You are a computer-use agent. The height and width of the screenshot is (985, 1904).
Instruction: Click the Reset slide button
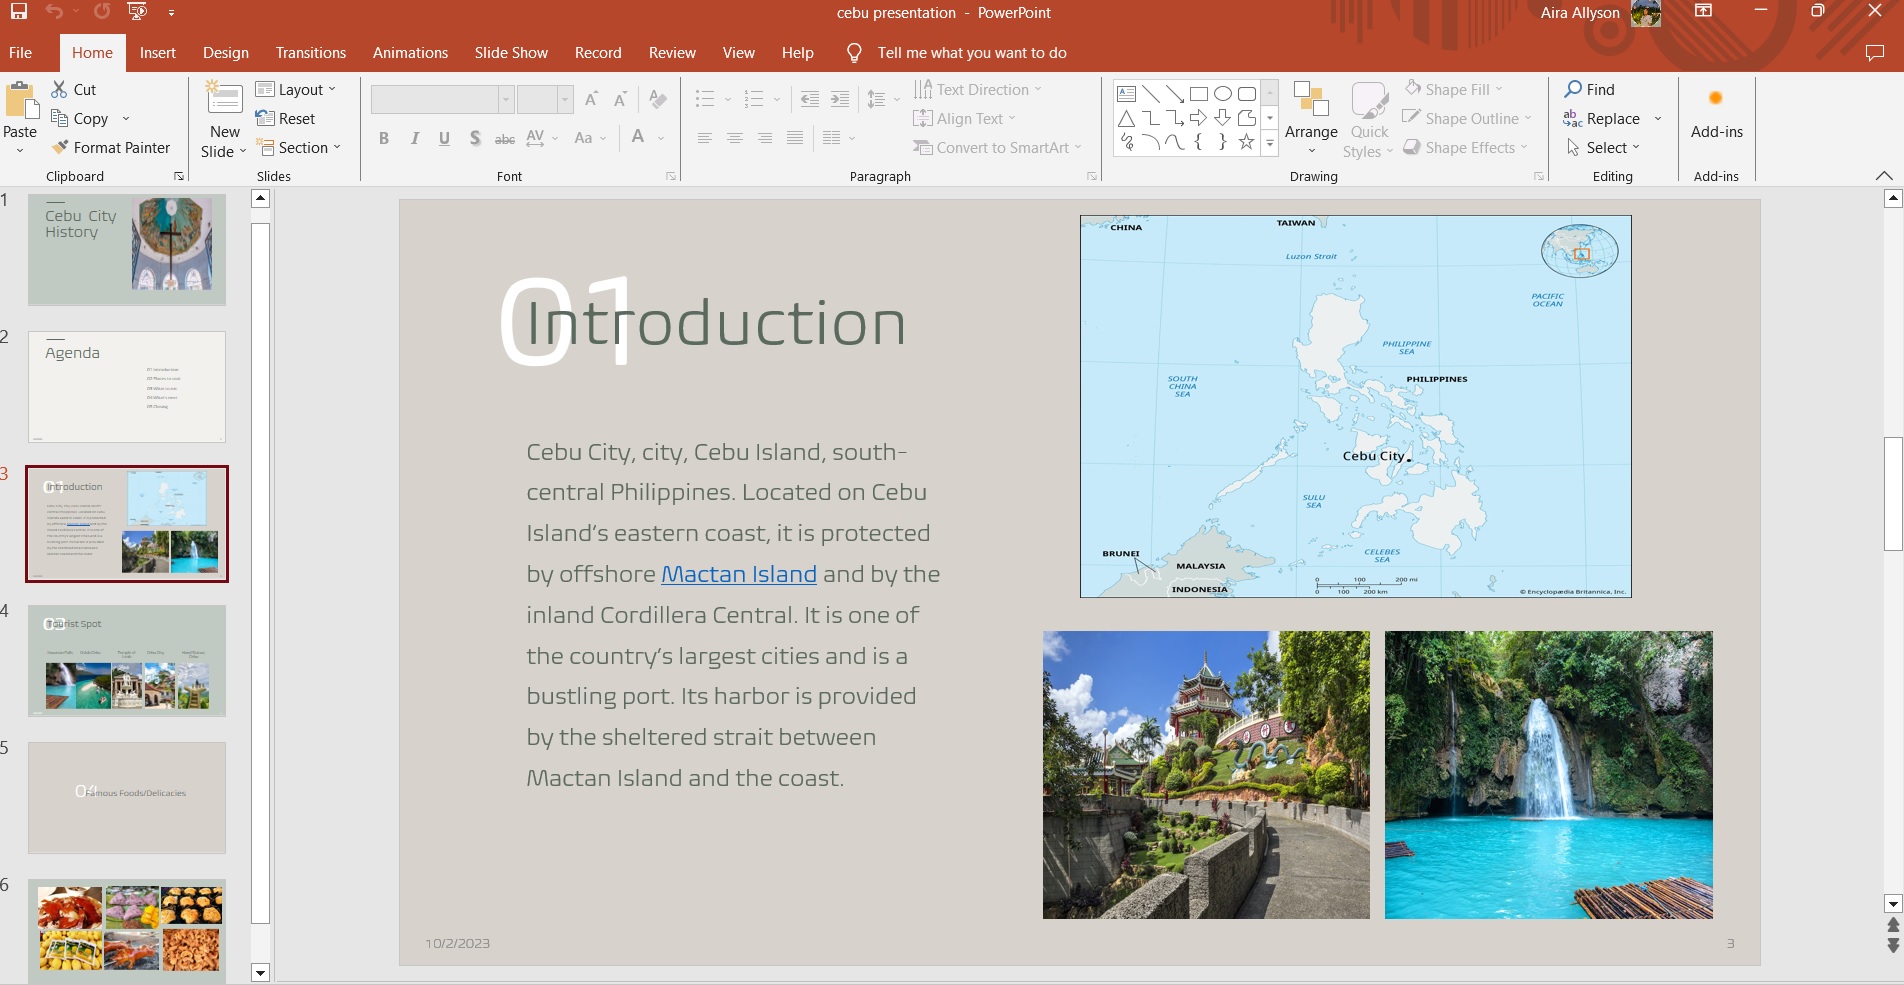[286, 118]
